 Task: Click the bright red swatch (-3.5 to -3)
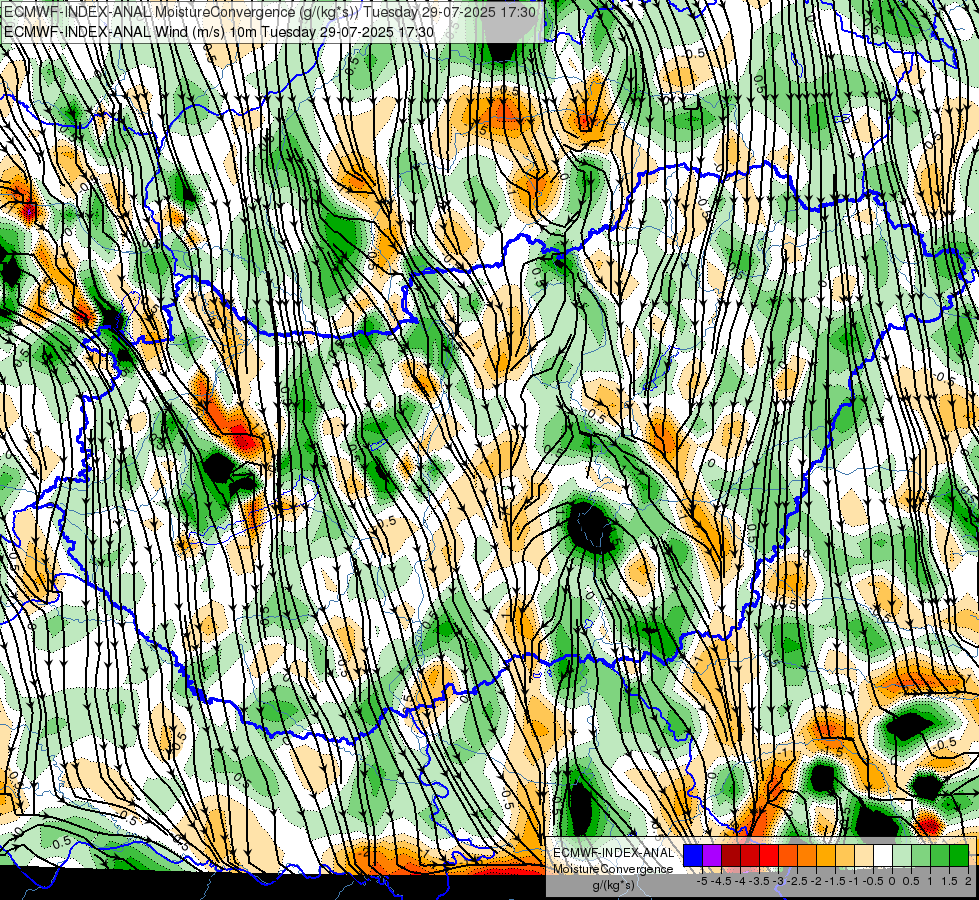(x=769, y=856)
